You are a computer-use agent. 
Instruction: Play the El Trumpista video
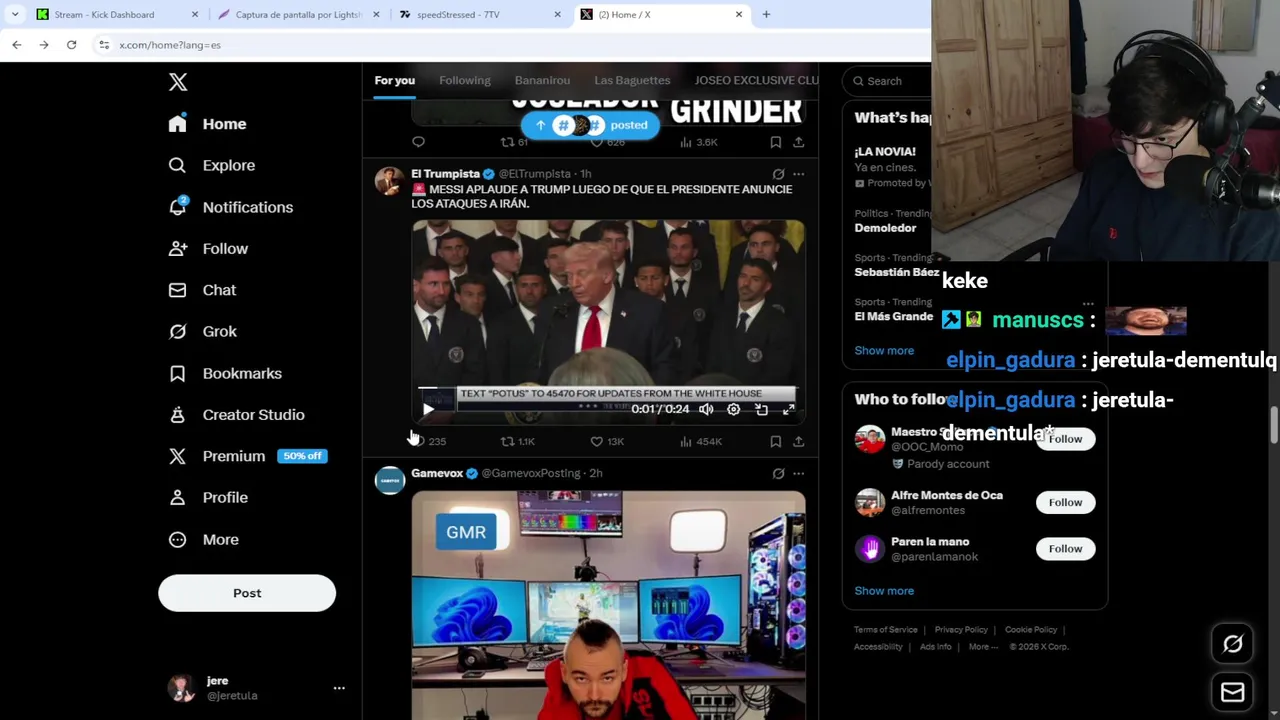[428, 409]
